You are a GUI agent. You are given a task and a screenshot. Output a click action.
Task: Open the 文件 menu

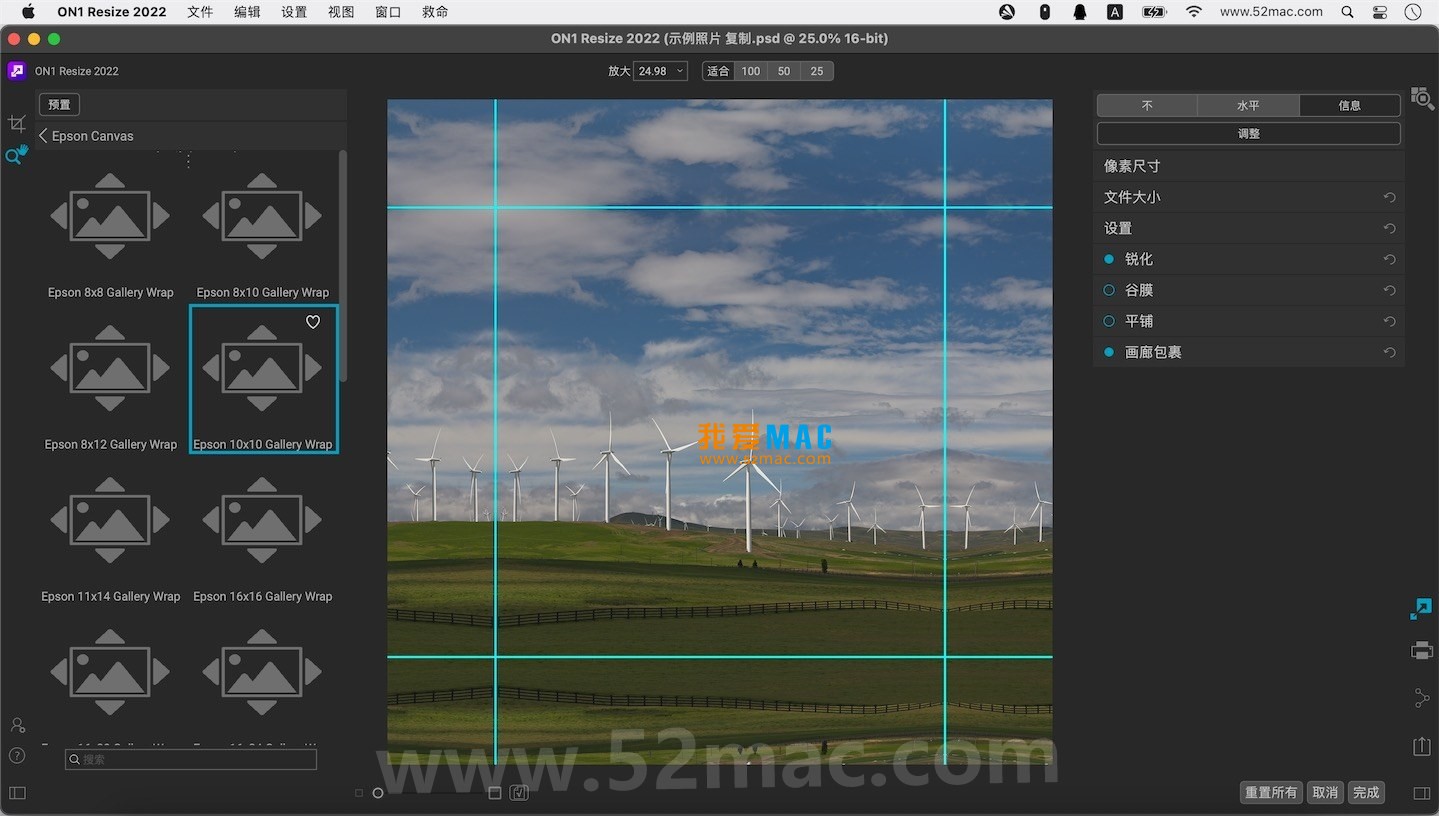coord(200,12)
